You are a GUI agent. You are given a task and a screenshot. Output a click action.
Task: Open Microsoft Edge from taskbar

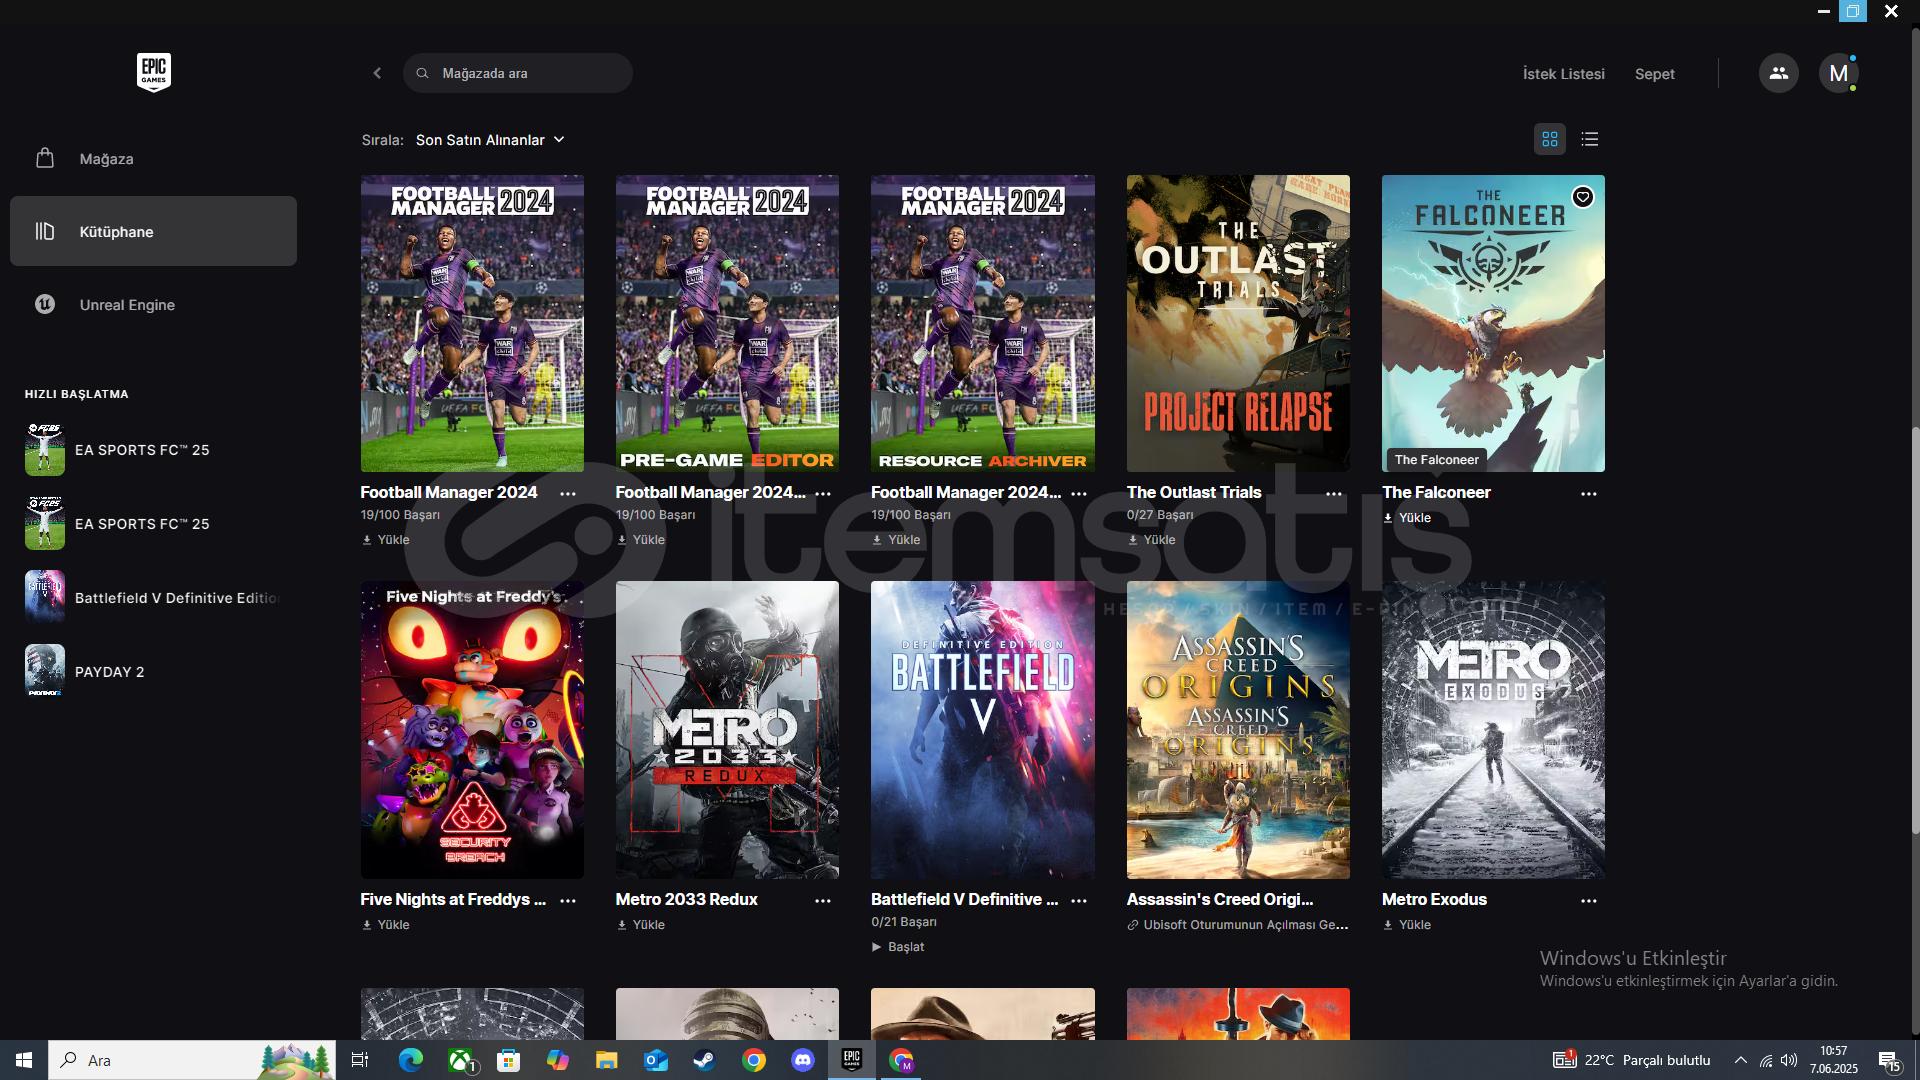411,1060
